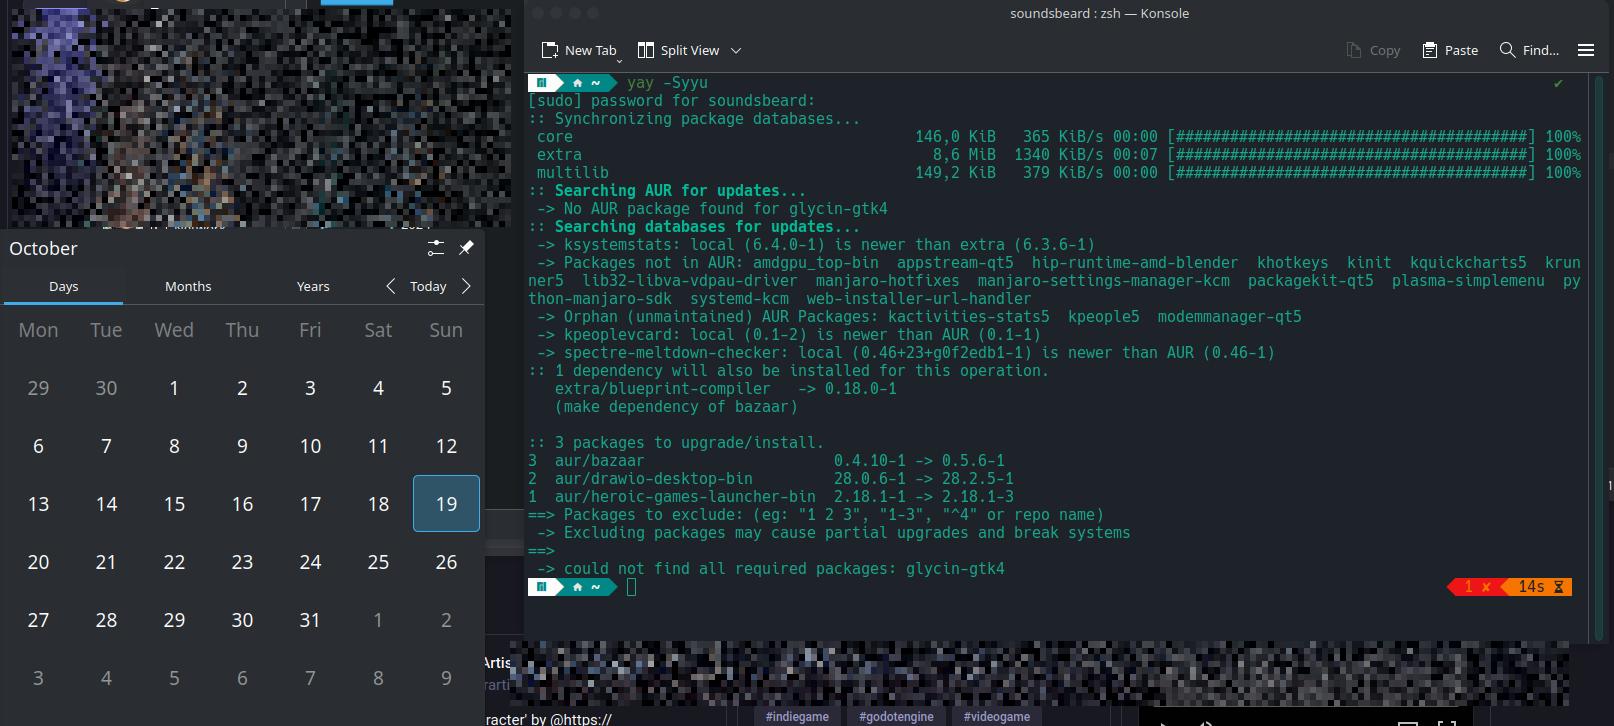Open the #indiegame hashtag link
1614x726 pixels.
[797, 717]
